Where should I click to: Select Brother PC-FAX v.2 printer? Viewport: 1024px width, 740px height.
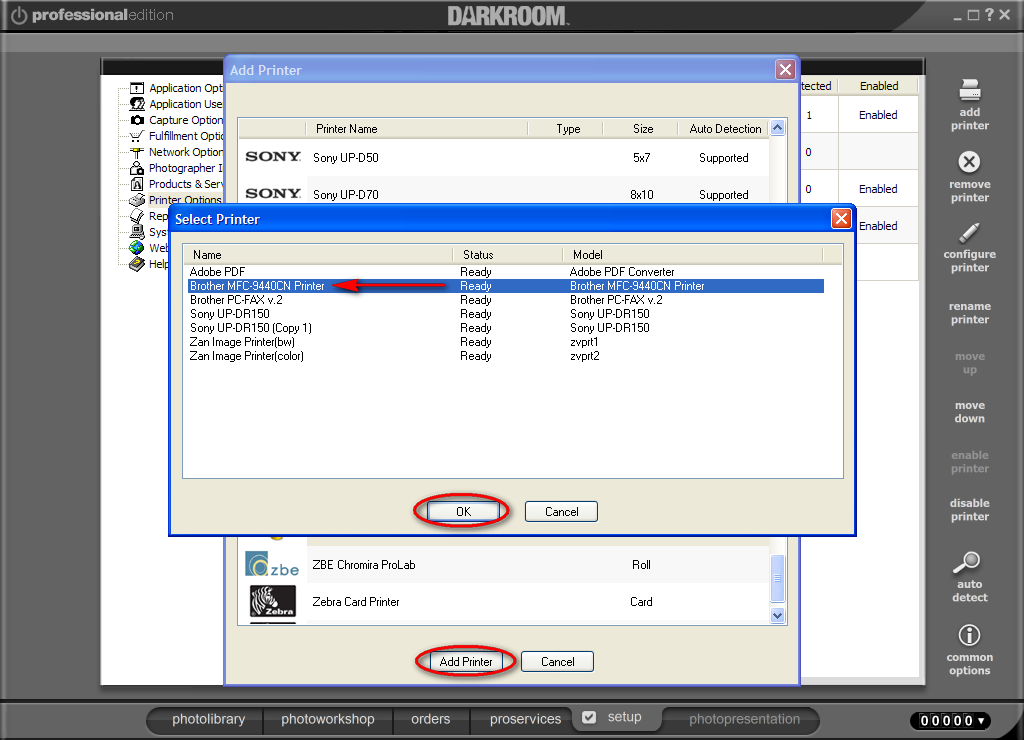(505, 300)
